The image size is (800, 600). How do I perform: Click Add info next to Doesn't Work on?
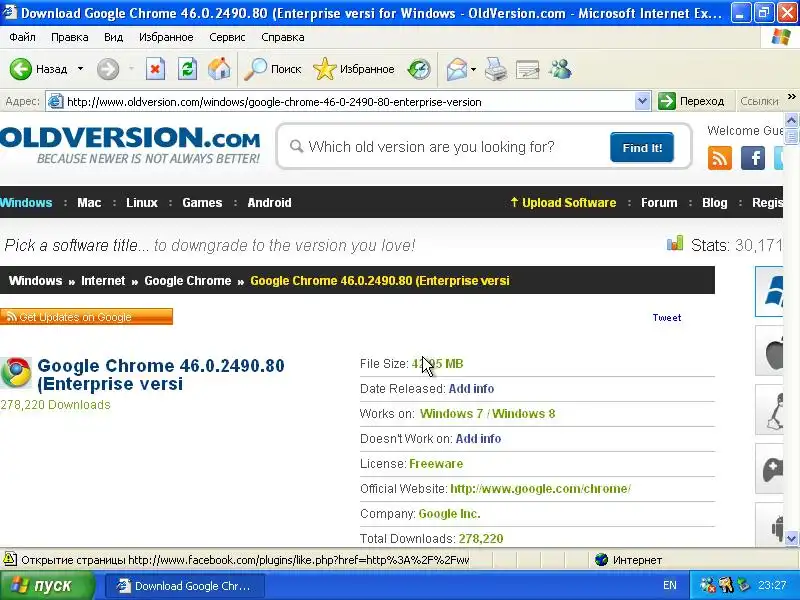click(478, 439)
